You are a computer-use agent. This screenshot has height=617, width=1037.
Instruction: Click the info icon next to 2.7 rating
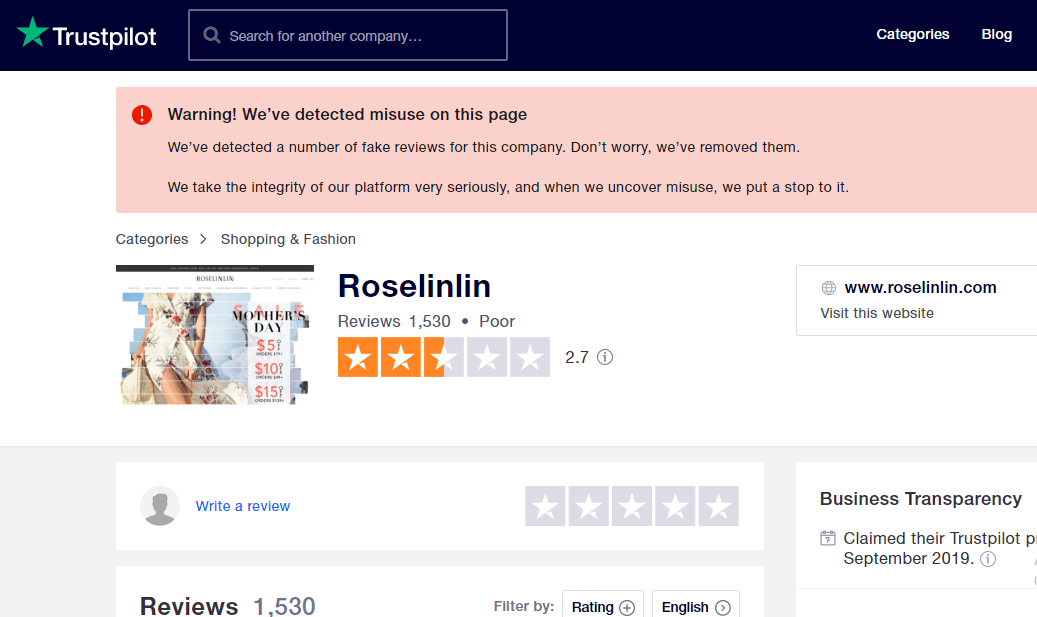tap(605, 357)
